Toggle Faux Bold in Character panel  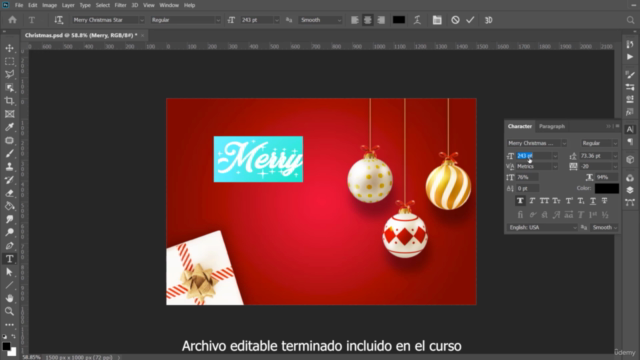coord(520,201)
